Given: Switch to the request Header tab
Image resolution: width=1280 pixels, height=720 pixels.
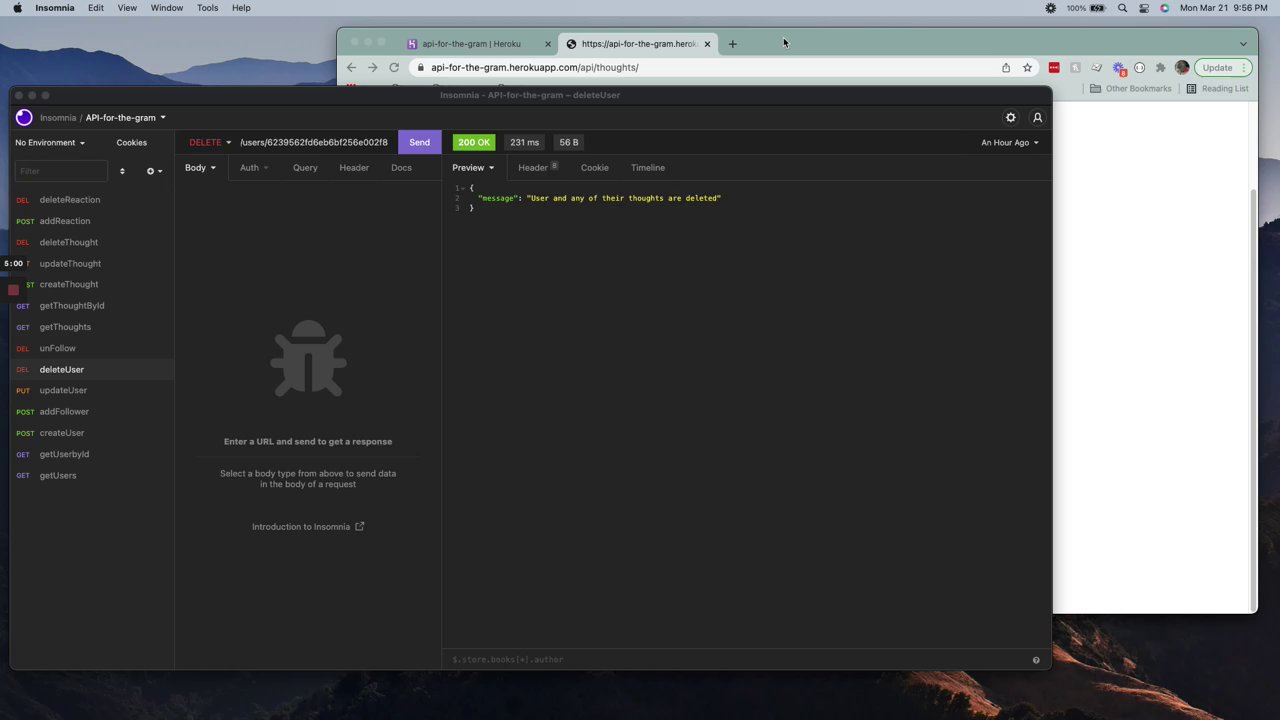Looking at the screenshot, I should point(354,168).
